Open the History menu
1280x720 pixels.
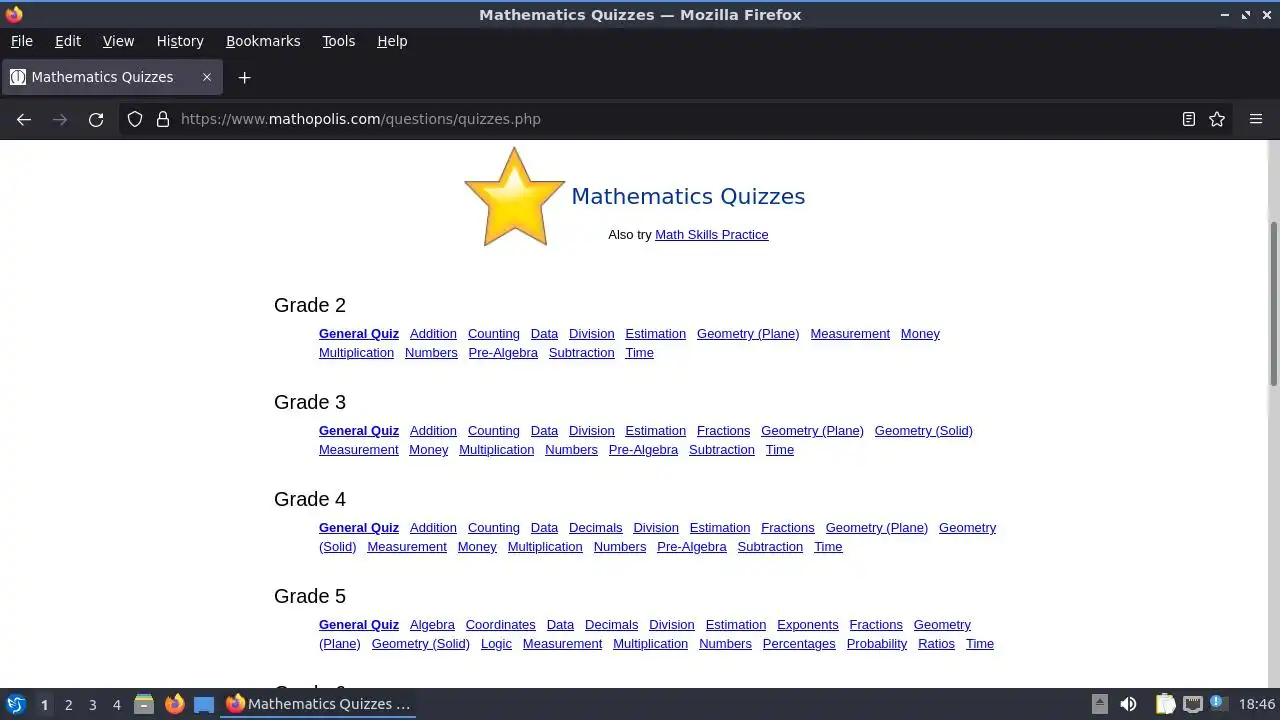click(180, 41)
